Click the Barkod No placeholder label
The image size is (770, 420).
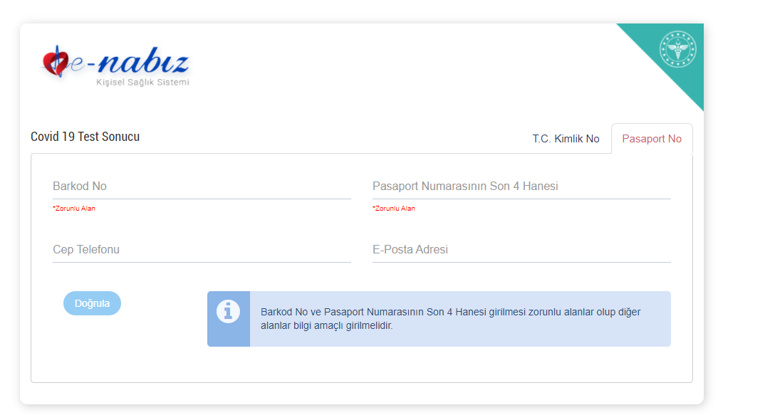[x=80, y=187]
